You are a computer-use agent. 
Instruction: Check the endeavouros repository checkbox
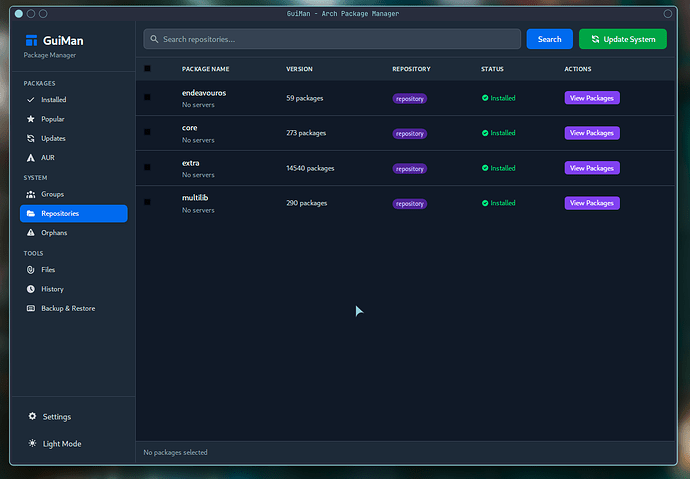pos(147,97)
